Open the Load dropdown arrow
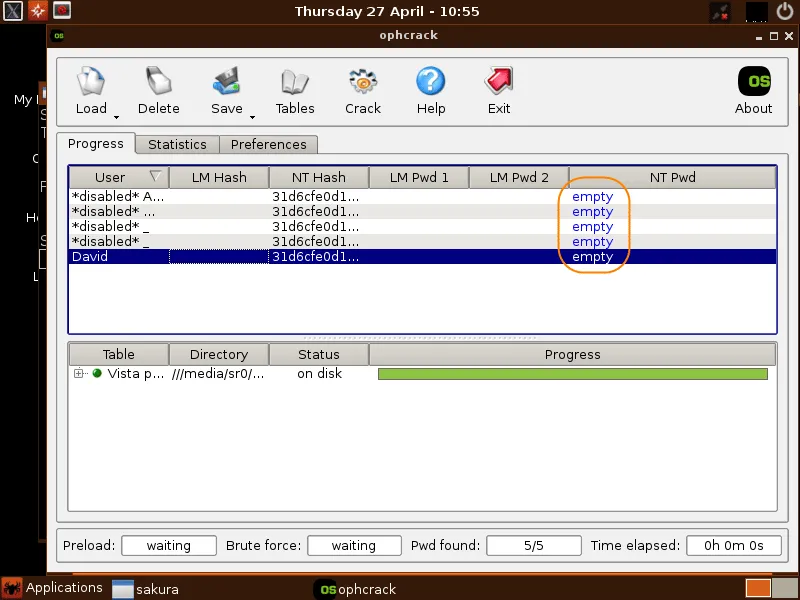The height and width of the screenshot is (600, 800). [x=116, y=116]
